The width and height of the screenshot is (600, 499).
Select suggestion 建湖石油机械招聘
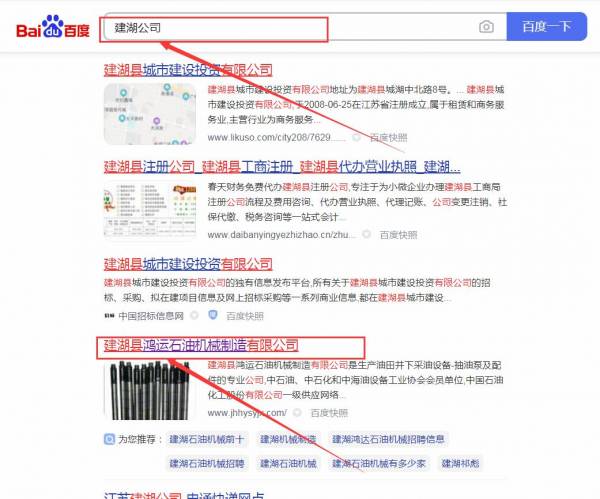tap(206, 463)
